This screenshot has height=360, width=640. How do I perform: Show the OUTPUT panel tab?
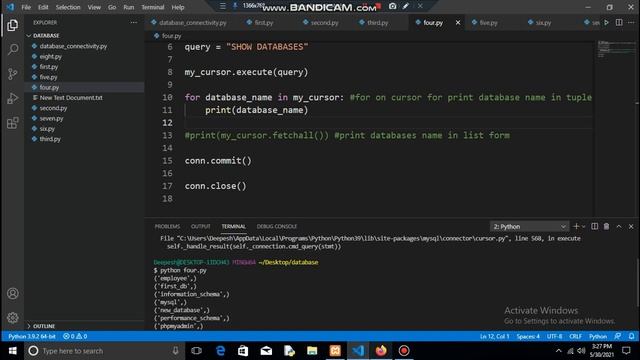(200, 226)
